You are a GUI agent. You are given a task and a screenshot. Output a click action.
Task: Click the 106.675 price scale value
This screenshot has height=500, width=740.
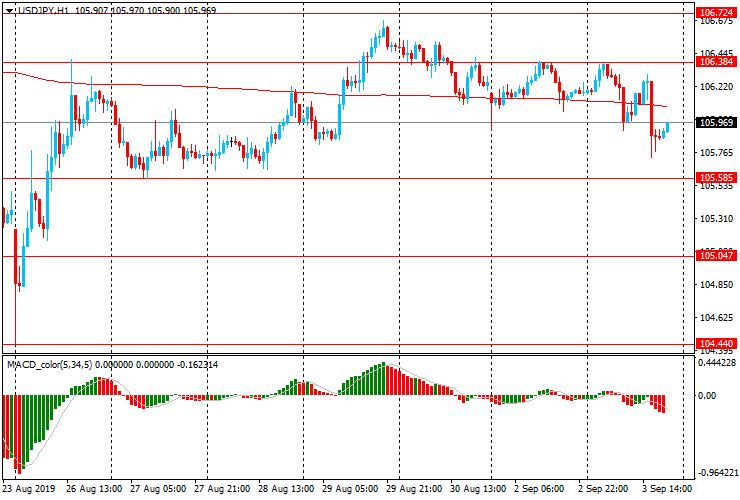716,22
